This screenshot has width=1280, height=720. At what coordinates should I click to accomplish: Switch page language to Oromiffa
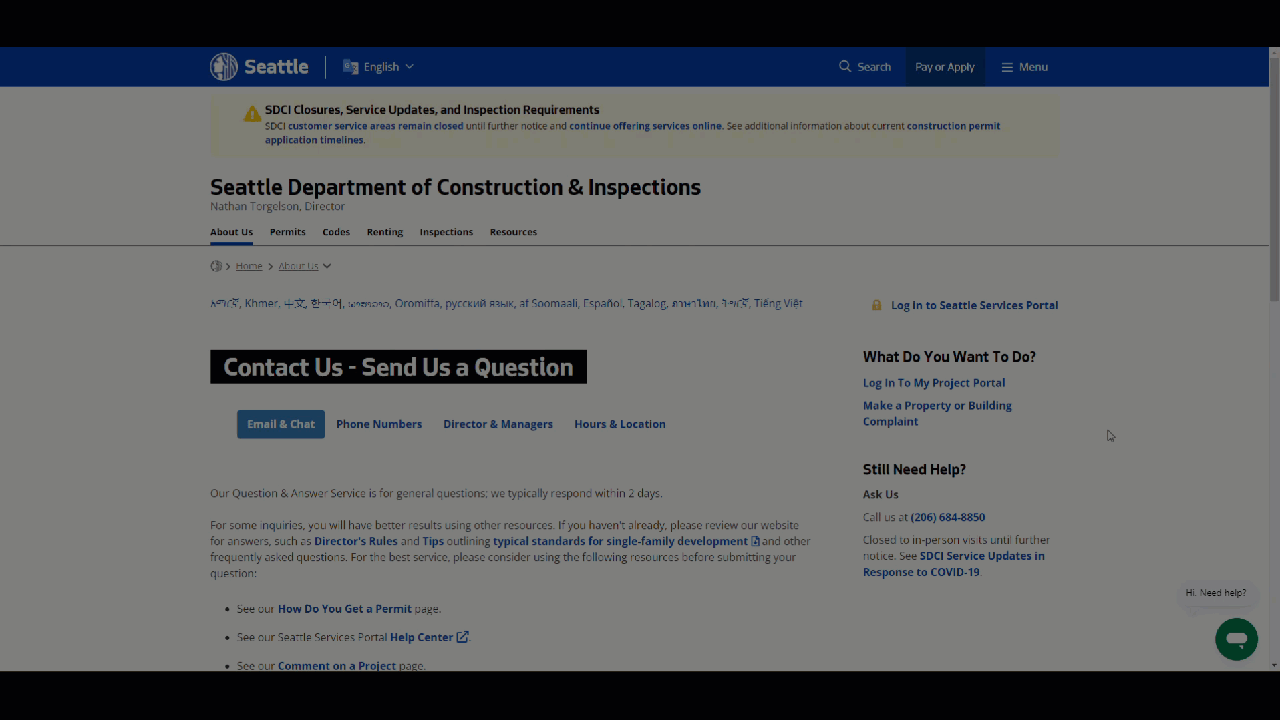tap(417, 303)
